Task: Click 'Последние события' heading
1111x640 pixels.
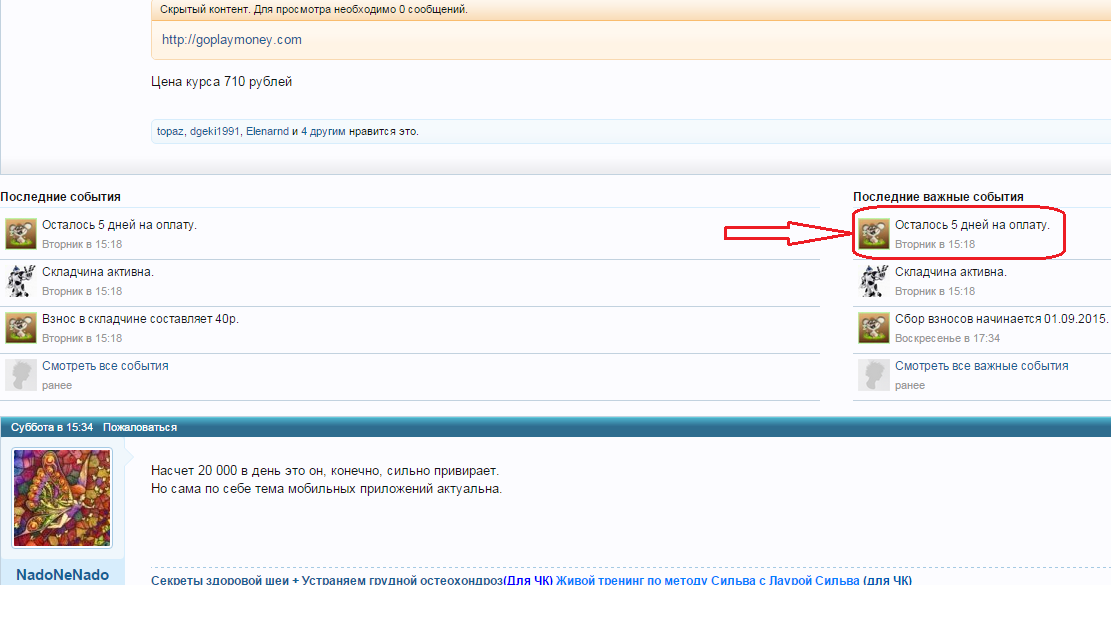Action: click(x=60, y=196)
